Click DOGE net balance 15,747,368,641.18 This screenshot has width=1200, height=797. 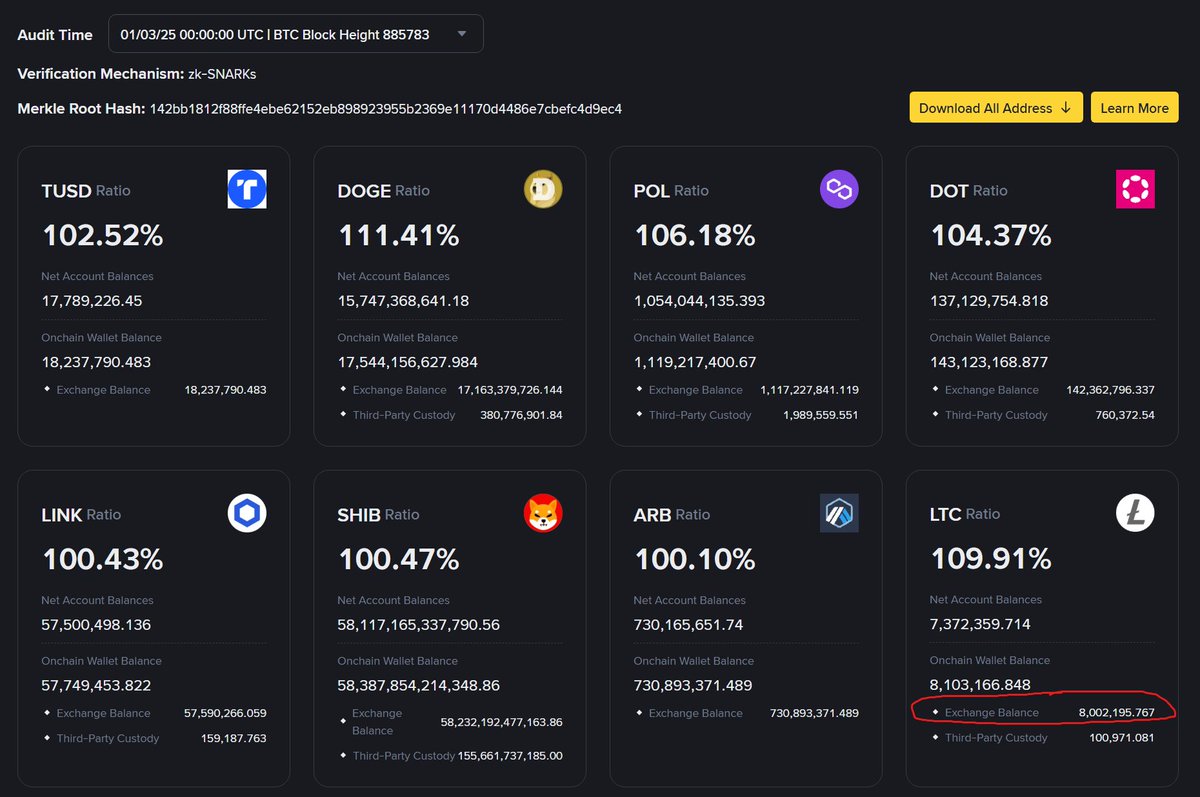[x=403, y=301]
